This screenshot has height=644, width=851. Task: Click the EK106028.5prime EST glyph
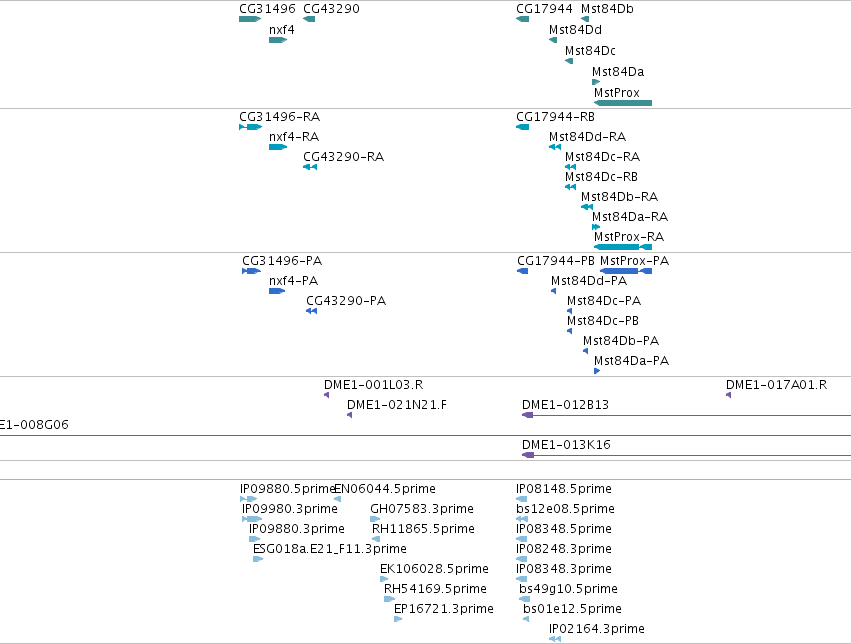coord(384,579)
